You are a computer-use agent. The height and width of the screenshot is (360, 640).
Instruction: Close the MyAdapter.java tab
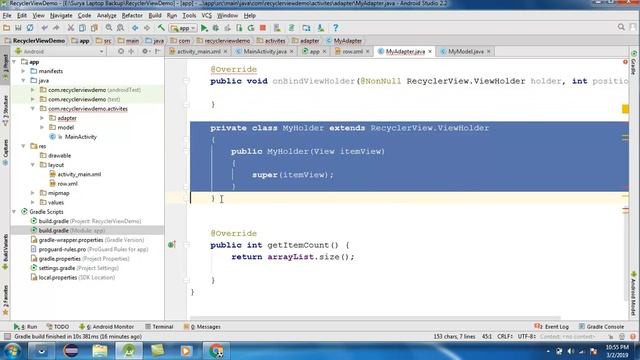(x=430, y=51)
